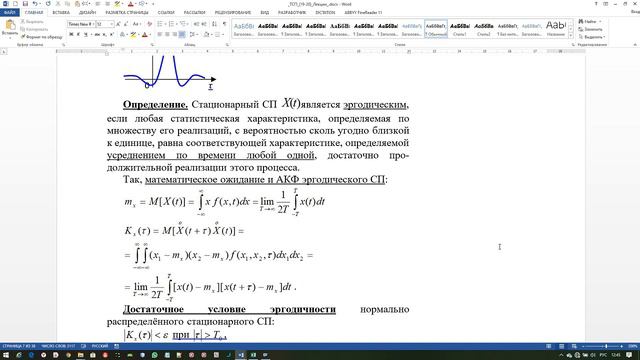Open the Выделить (Select) dropdown

[x=592, y=37]
